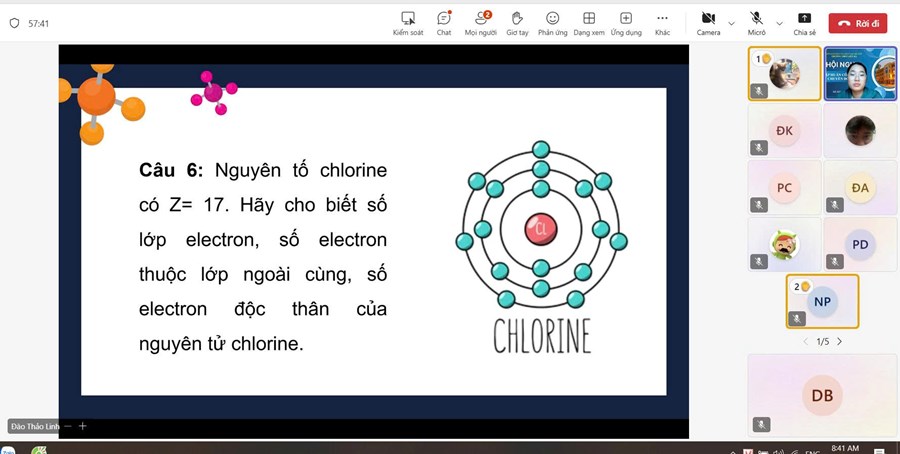Image resolution: width=900 pixels, height=454 pixels.
Task: Select the DB participant tile
Action: tap(822, 395)
